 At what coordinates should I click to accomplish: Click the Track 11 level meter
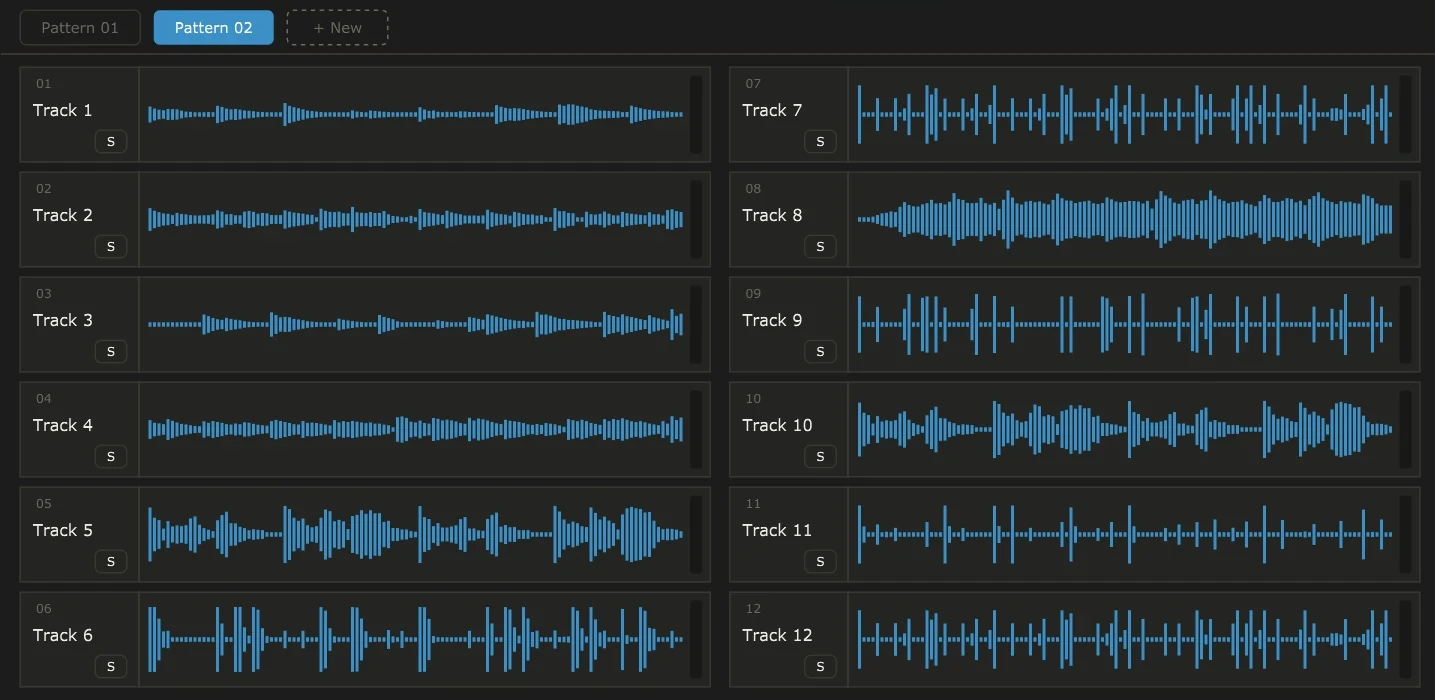(x=1405, y=534)
